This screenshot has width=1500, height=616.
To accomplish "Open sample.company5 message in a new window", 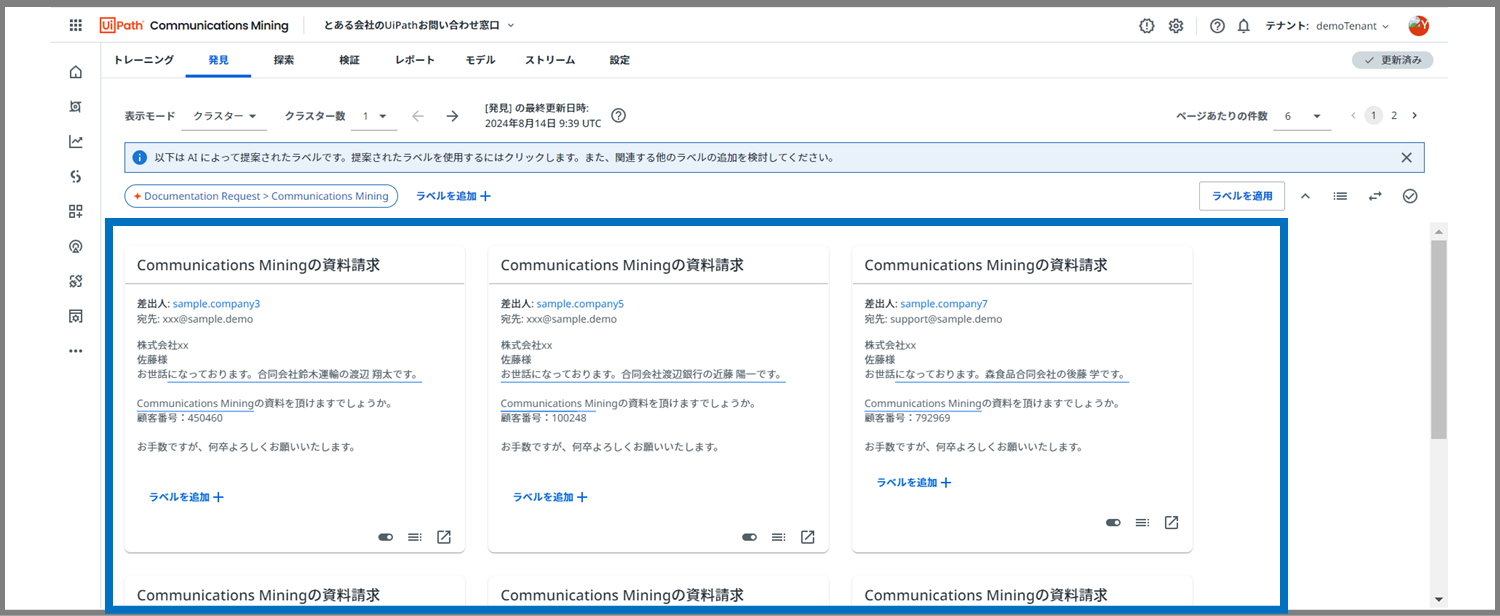I will tap(808, 537).
